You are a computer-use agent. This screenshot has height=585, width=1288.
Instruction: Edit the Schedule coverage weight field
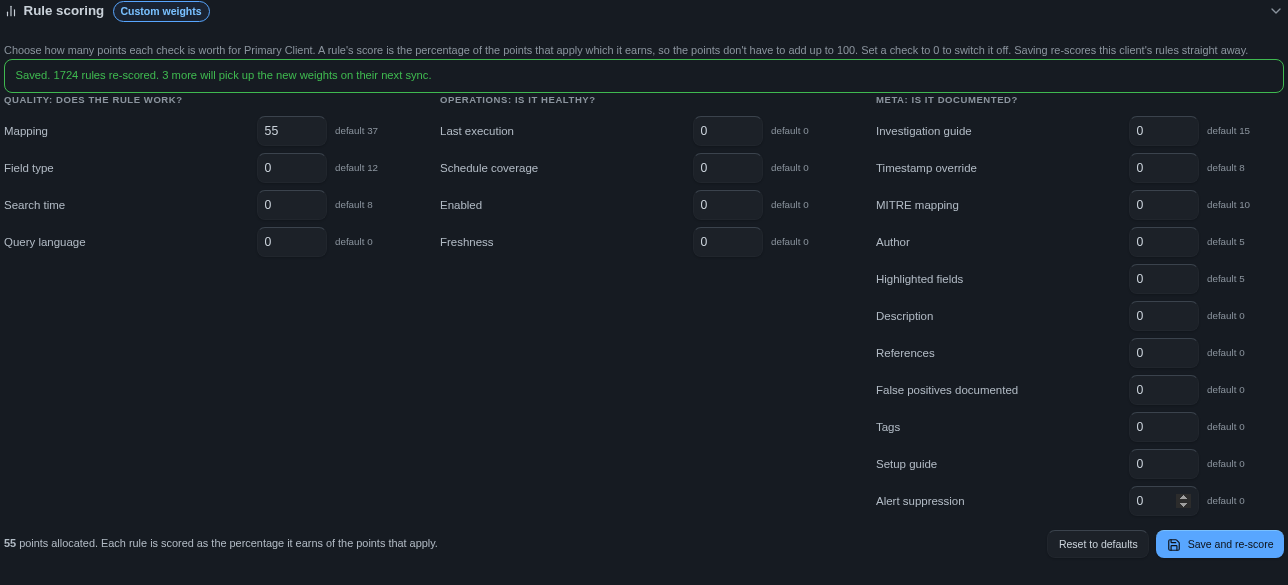pos(728,168)
